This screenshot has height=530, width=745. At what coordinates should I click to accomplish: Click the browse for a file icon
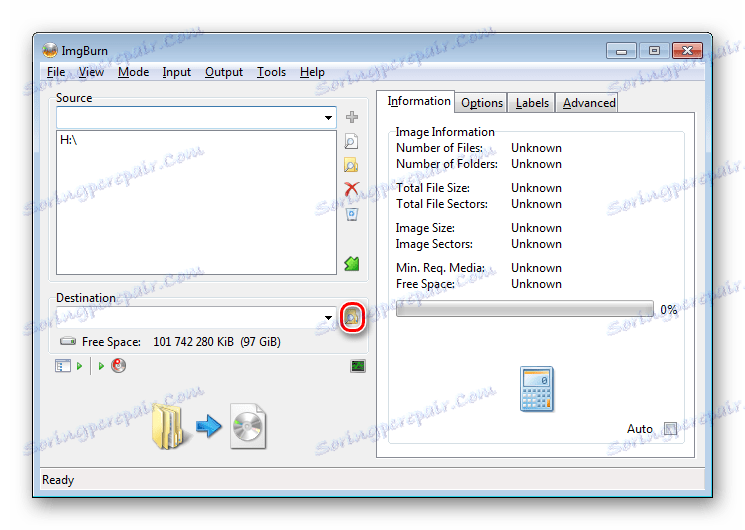(x=351, y=141)
